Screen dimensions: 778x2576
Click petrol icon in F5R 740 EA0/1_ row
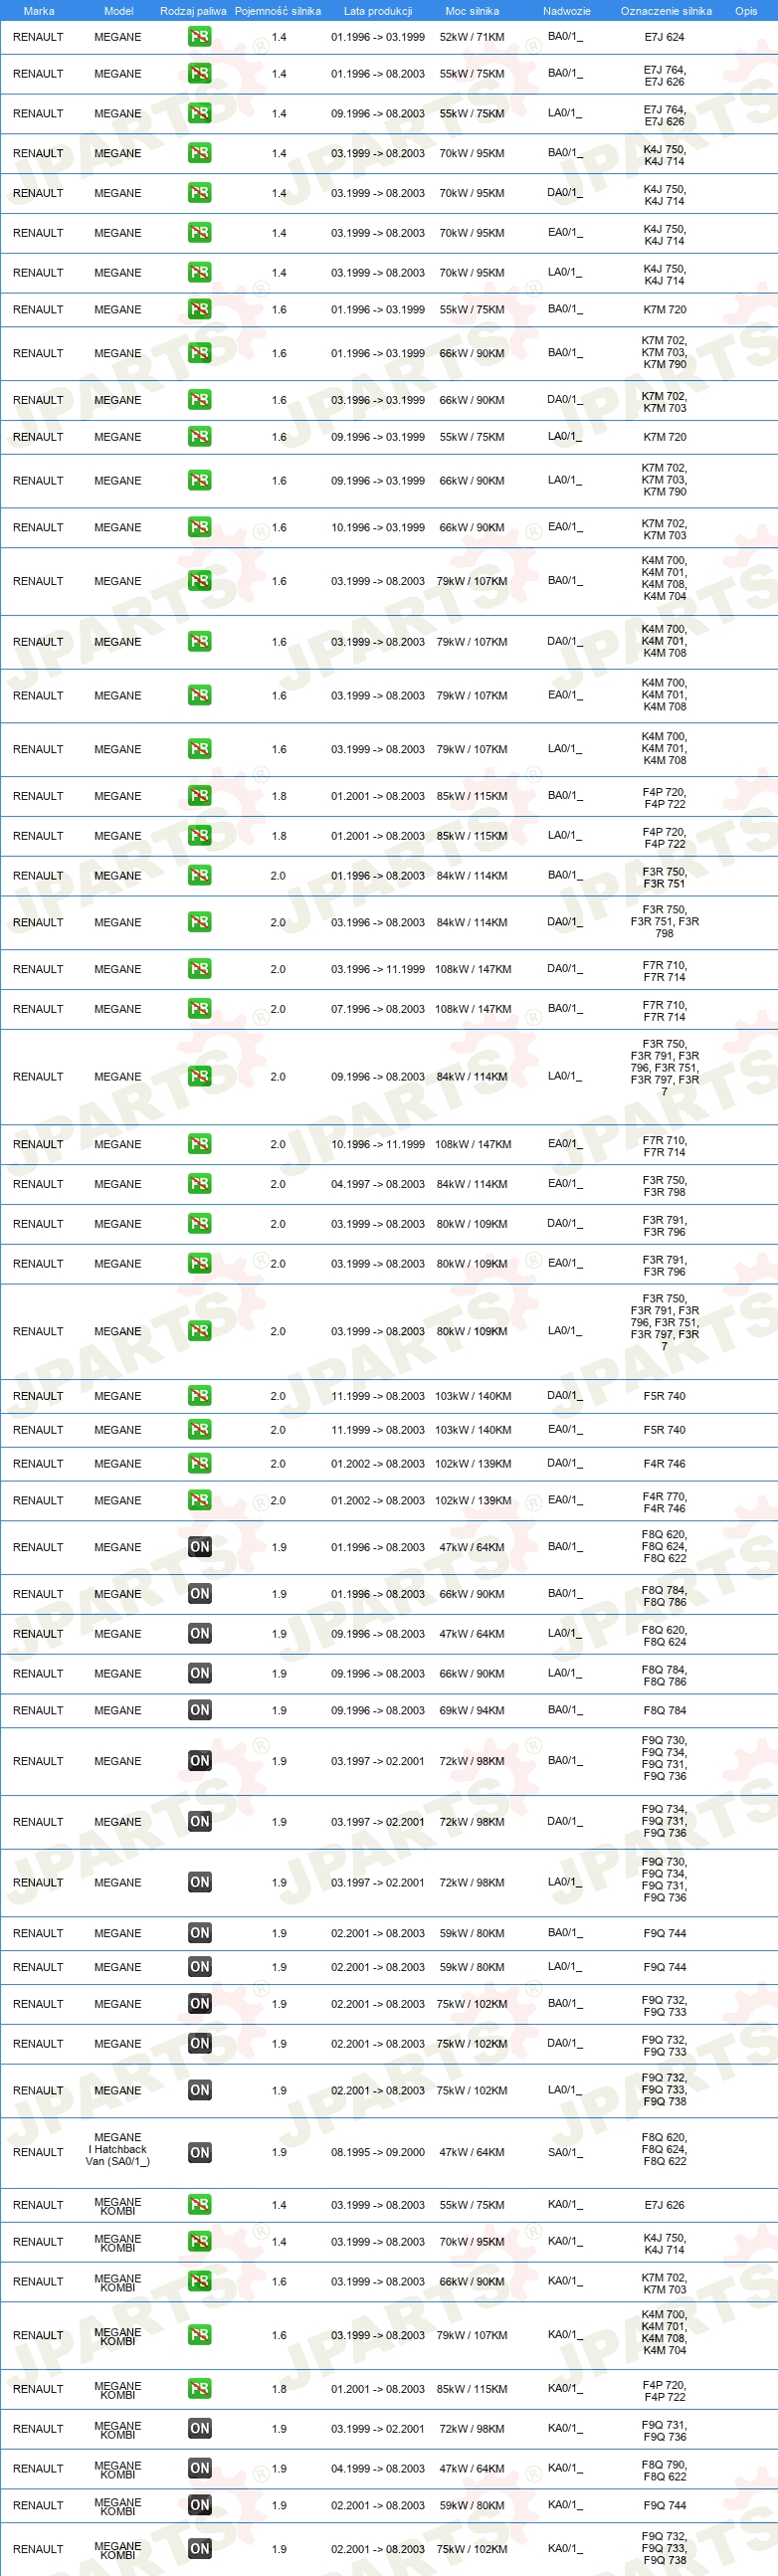(x=199, y=1430)
